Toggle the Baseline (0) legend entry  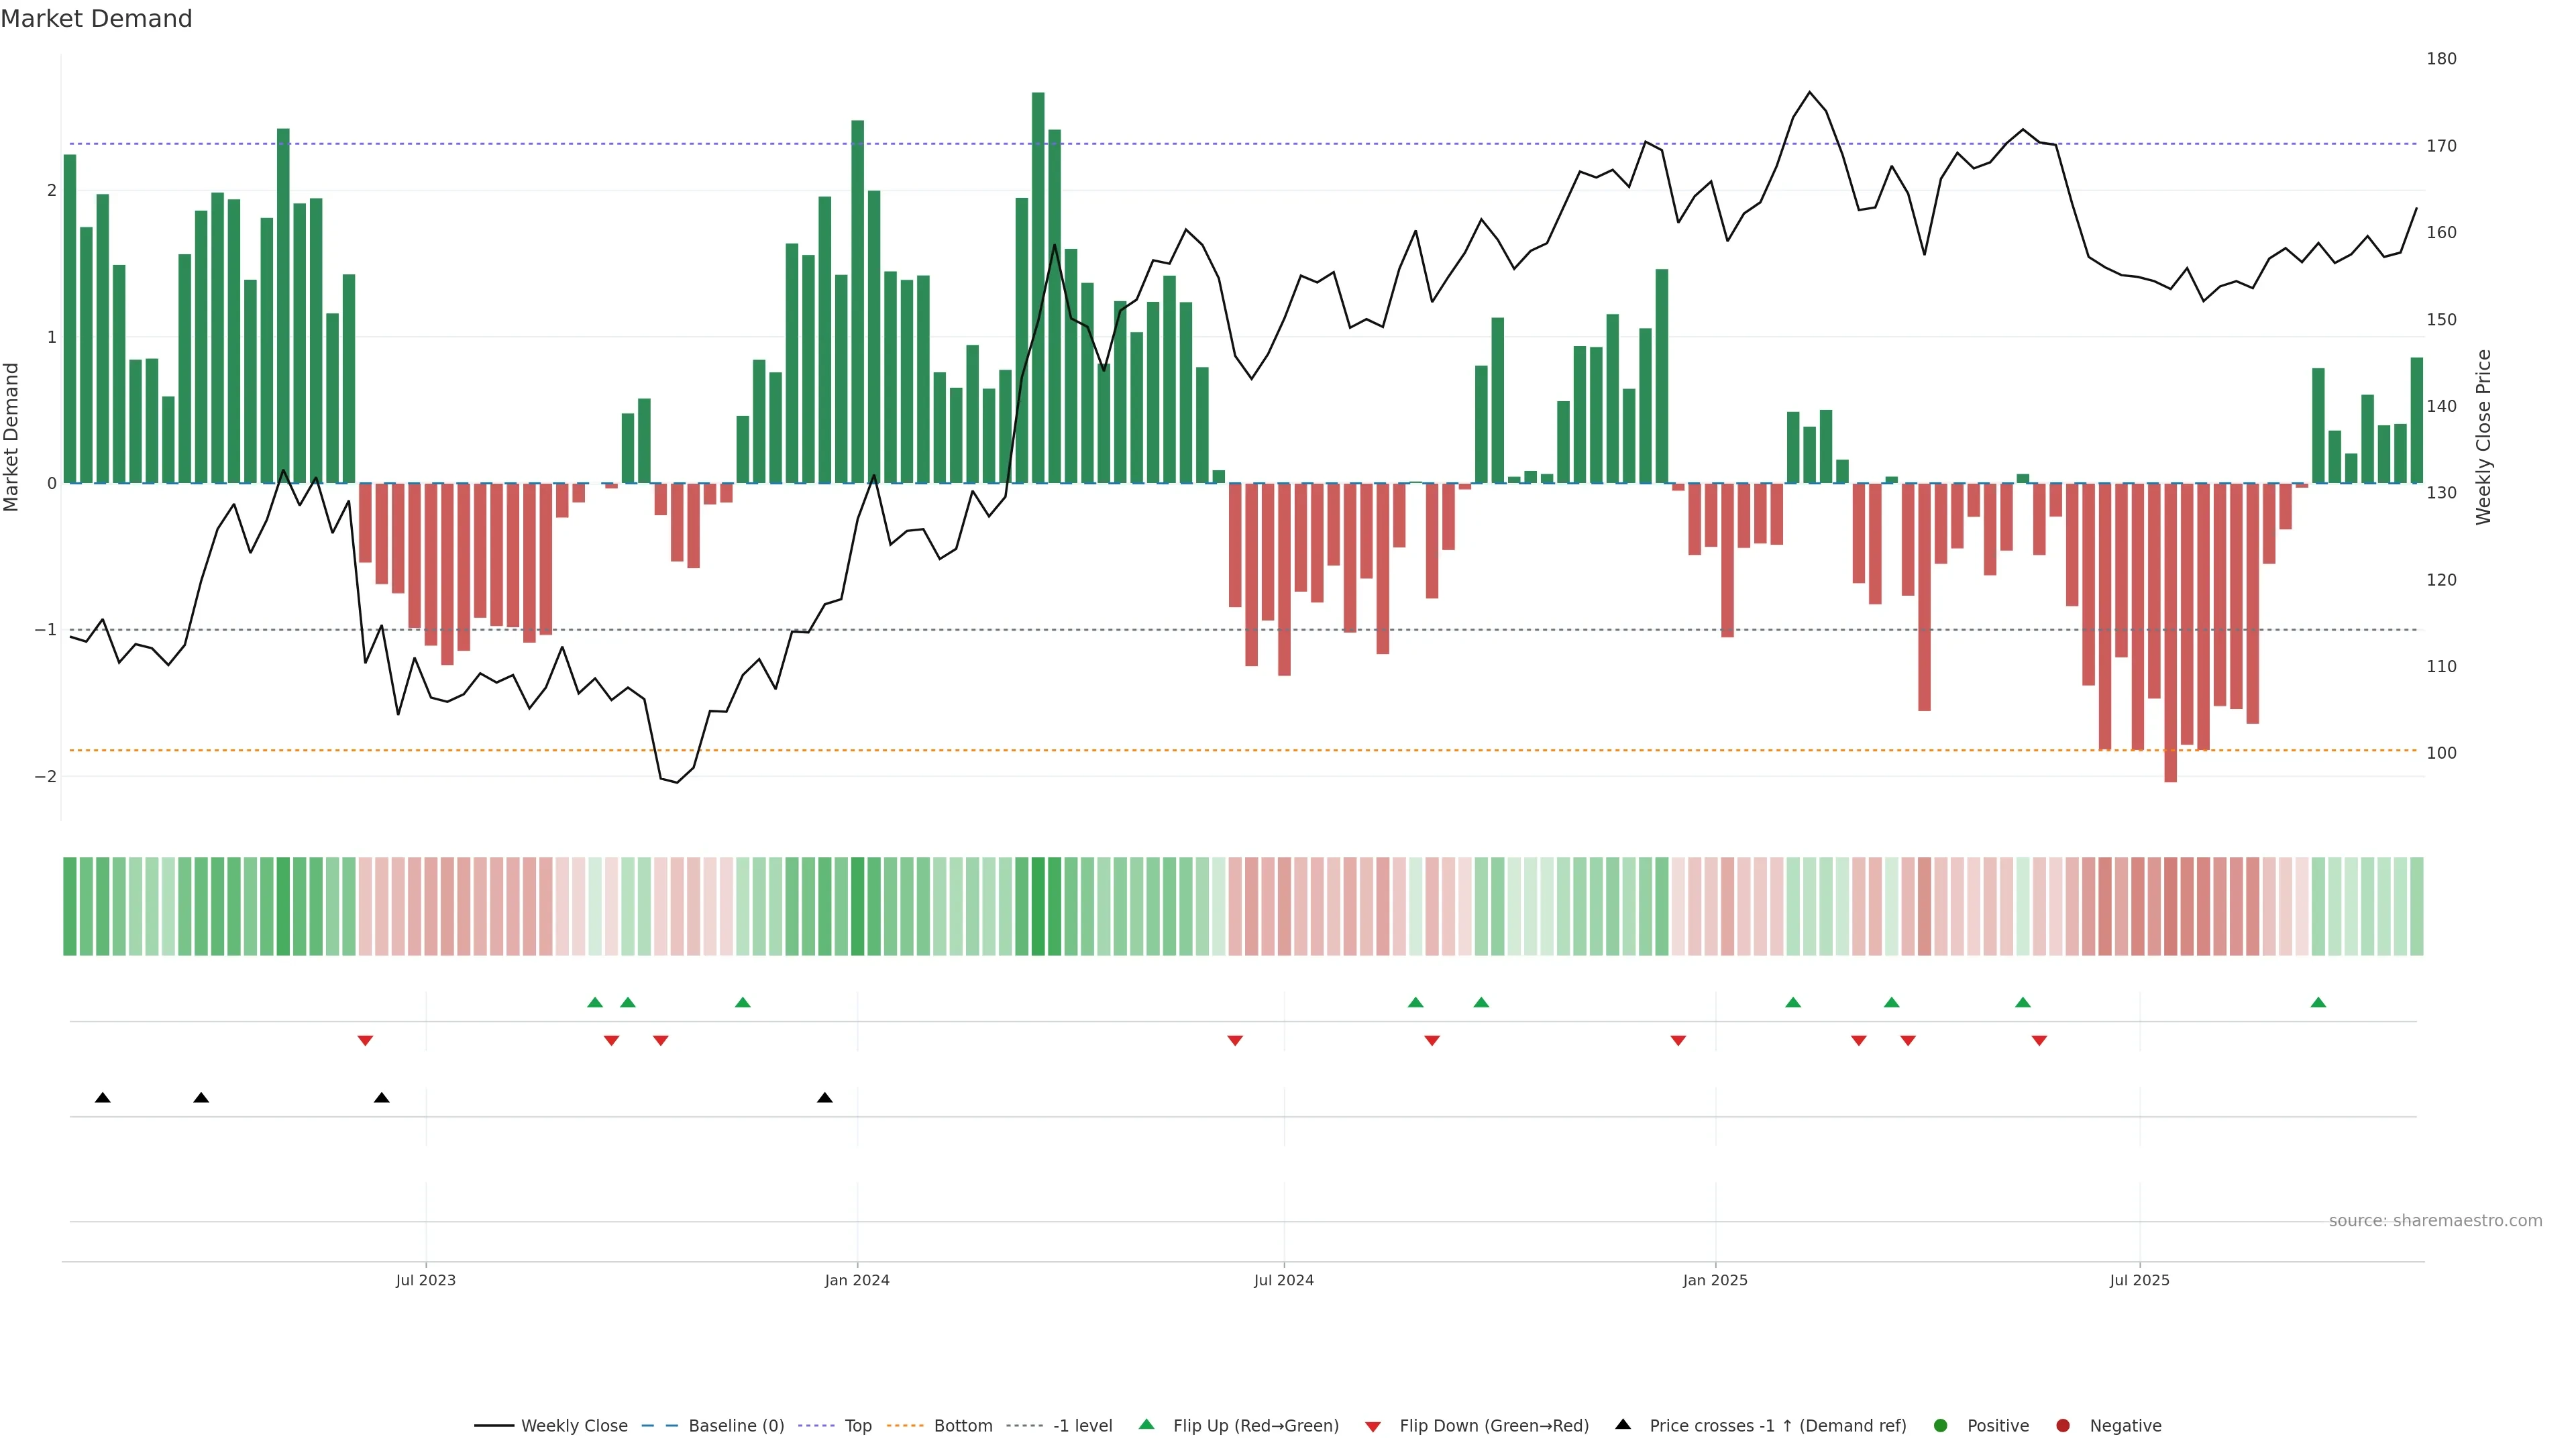736,1426
